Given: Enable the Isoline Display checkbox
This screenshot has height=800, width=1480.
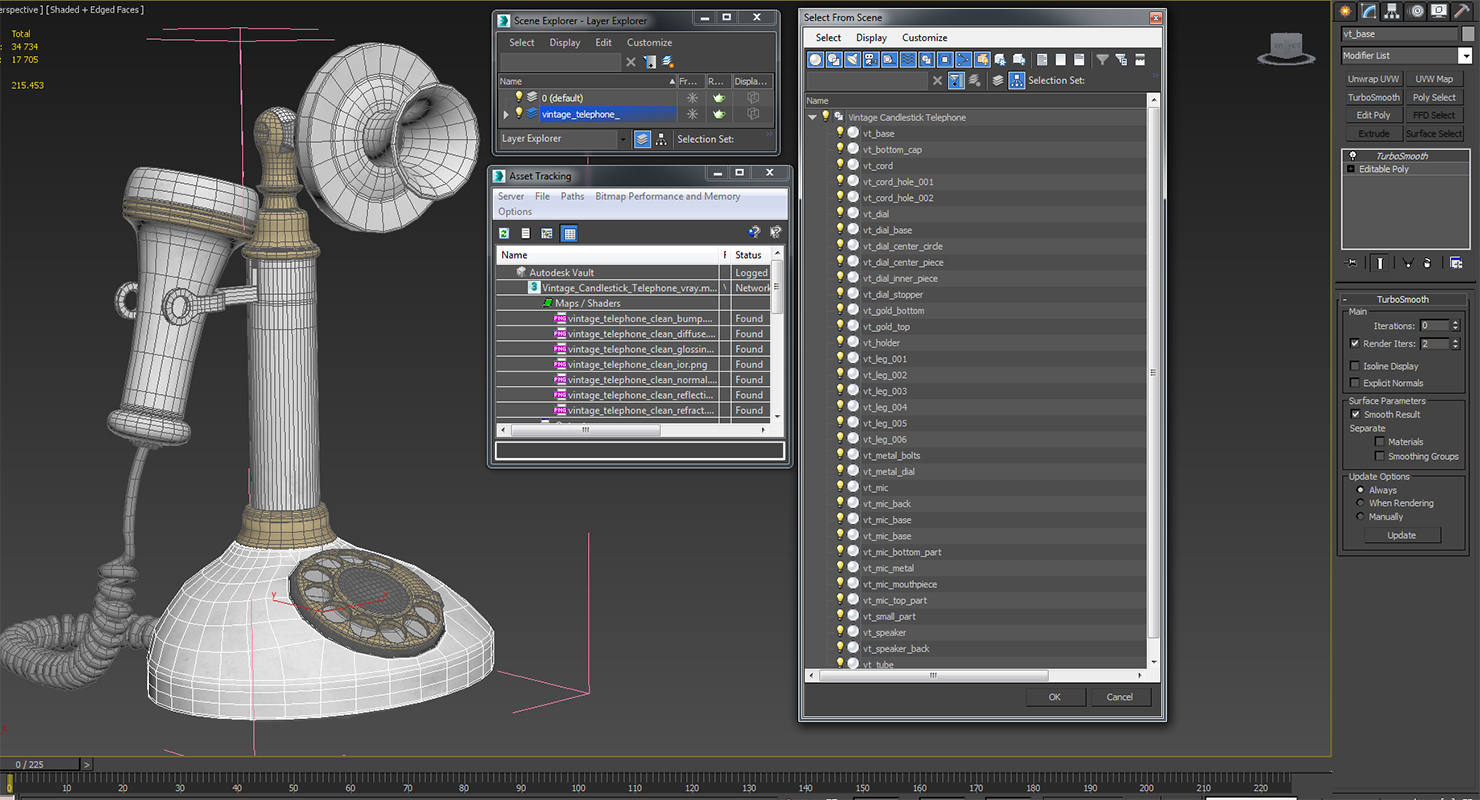Looking at the screenshot, I should point(1355,366).
